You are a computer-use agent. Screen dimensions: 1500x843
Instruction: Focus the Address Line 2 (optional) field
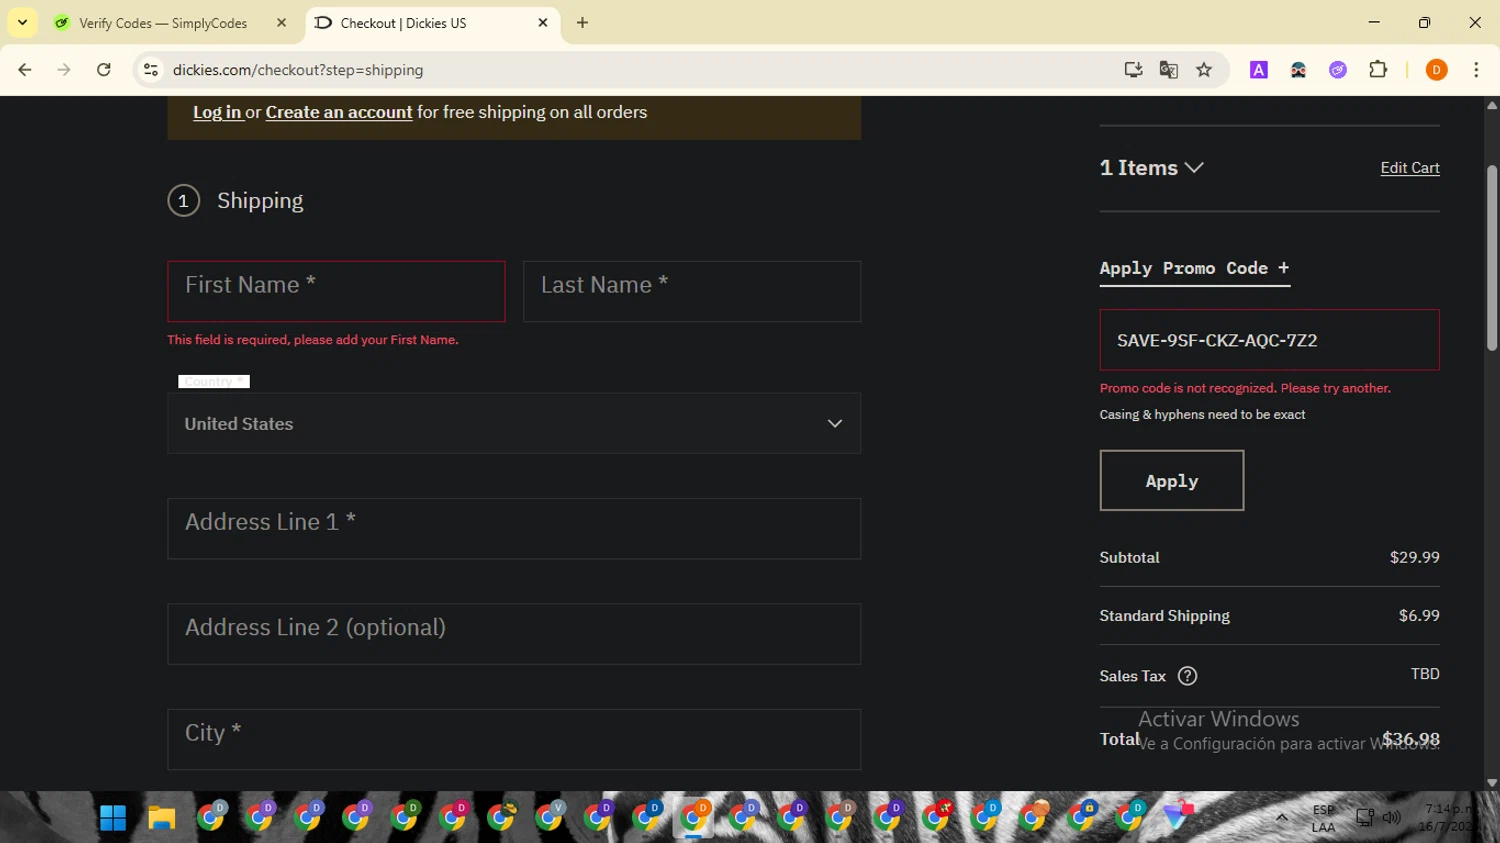pyautogui.click(x=514, y=634)
